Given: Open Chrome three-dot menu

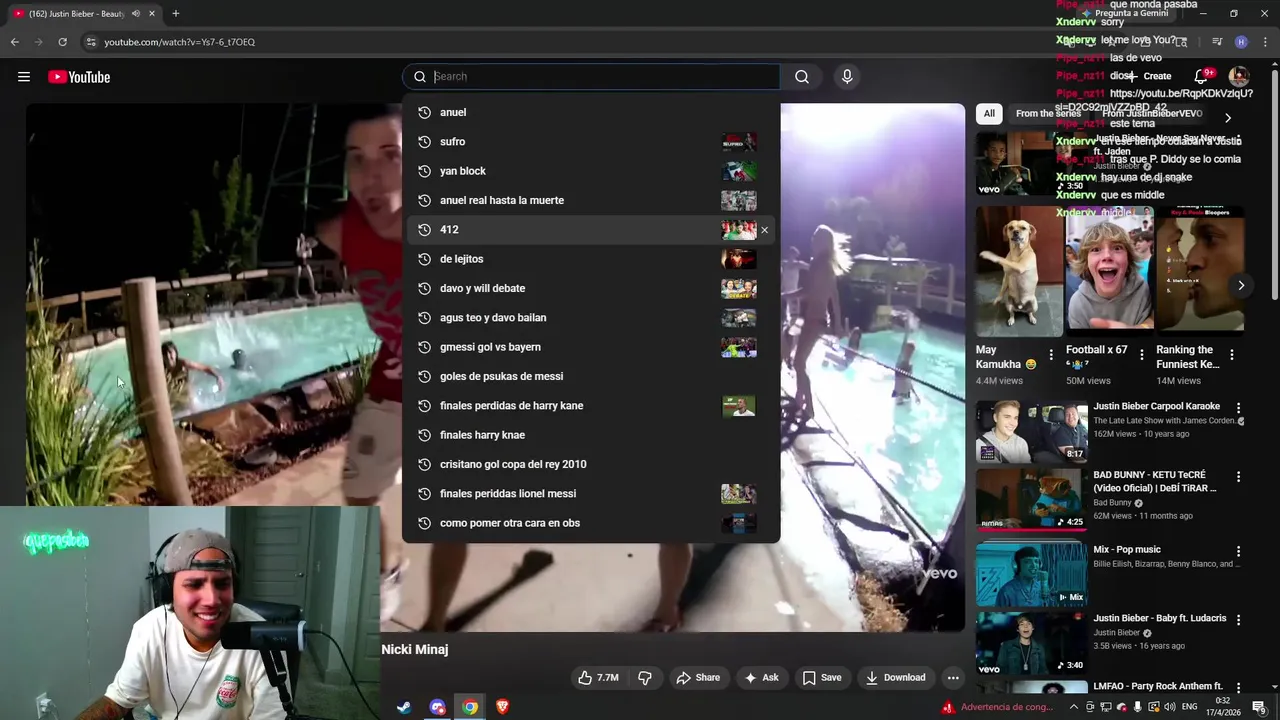Looking at the screenshot, I should 1264,42.
